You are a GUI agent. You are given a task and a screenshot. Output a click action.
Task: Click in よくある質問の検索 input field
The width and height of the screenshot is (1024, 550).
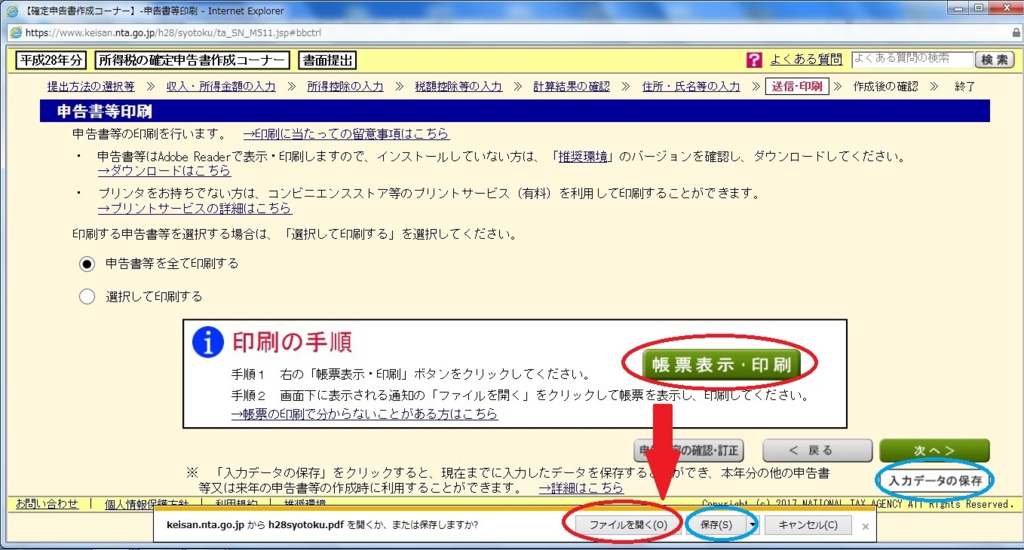[912, 59]
